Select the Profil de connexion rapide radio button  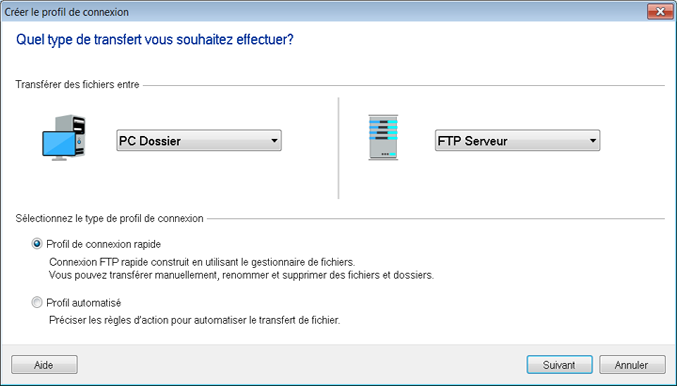37,244
